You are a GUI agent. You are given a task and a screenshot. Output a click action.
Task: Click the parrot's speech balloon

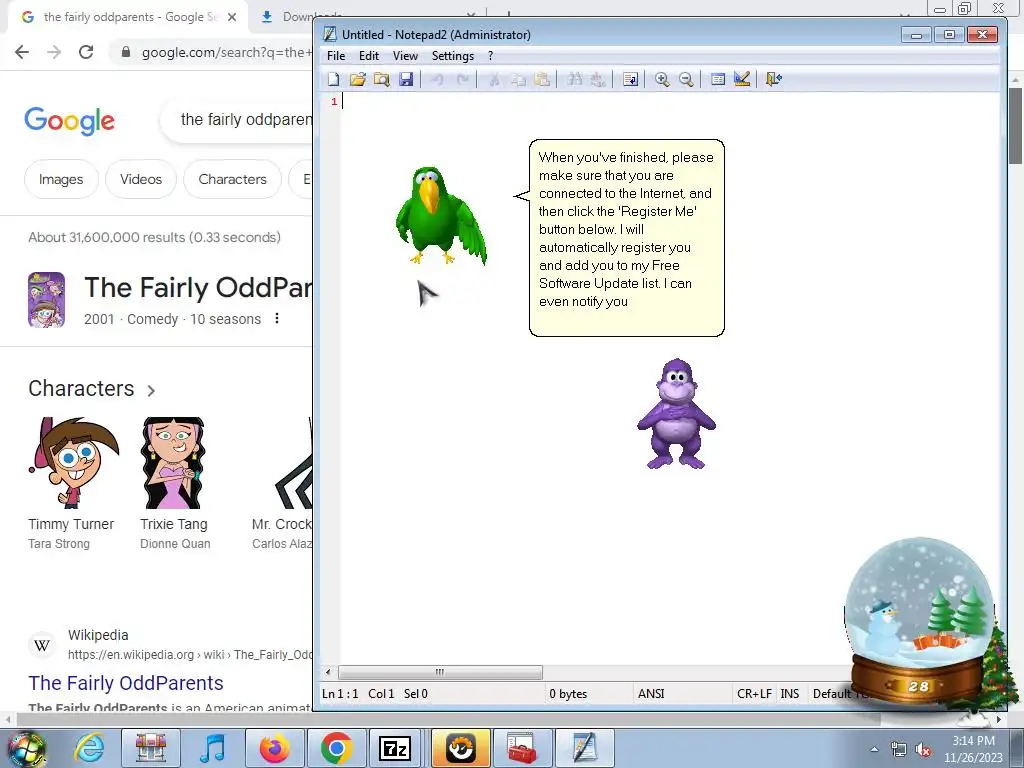[x=626, y=238]
